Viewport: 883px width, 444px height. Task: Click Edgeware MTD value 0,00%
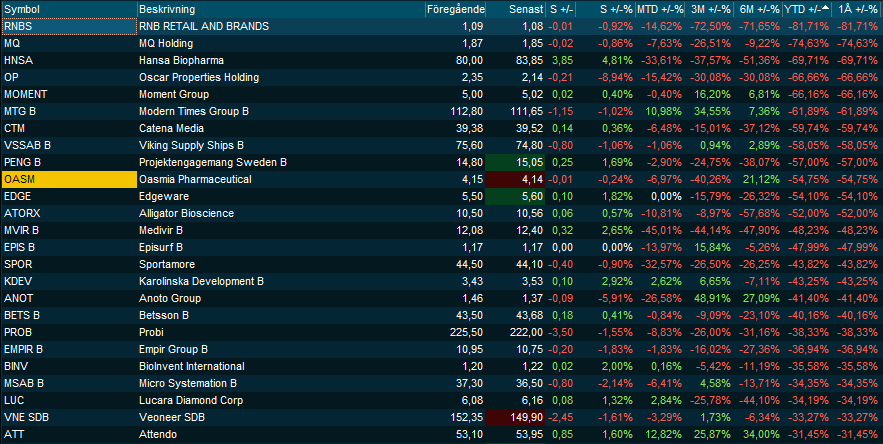click(666, 196)
